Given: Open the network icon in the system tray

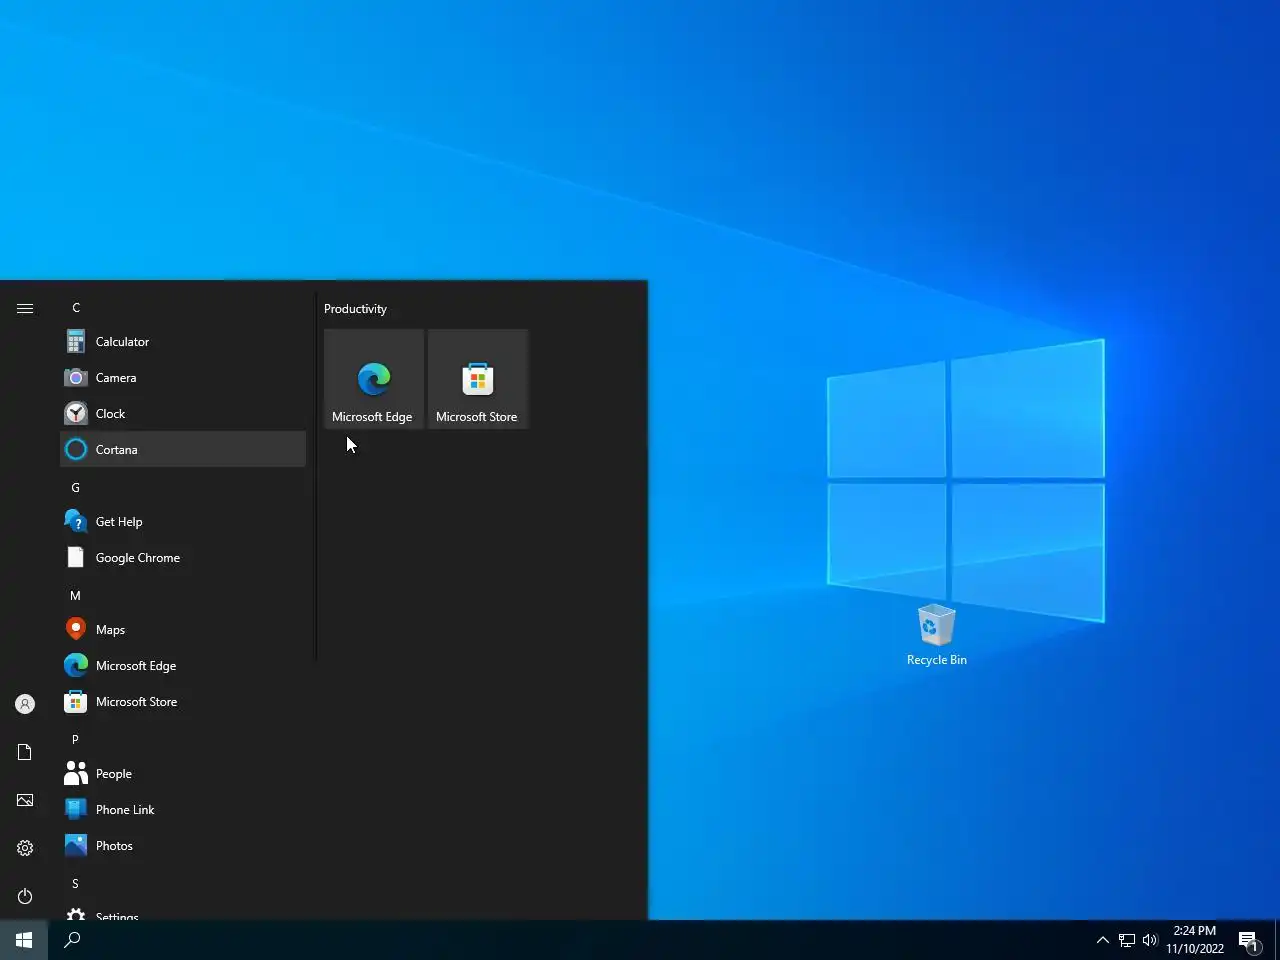Looking at the screenshot, I should tap(1127, 940).
